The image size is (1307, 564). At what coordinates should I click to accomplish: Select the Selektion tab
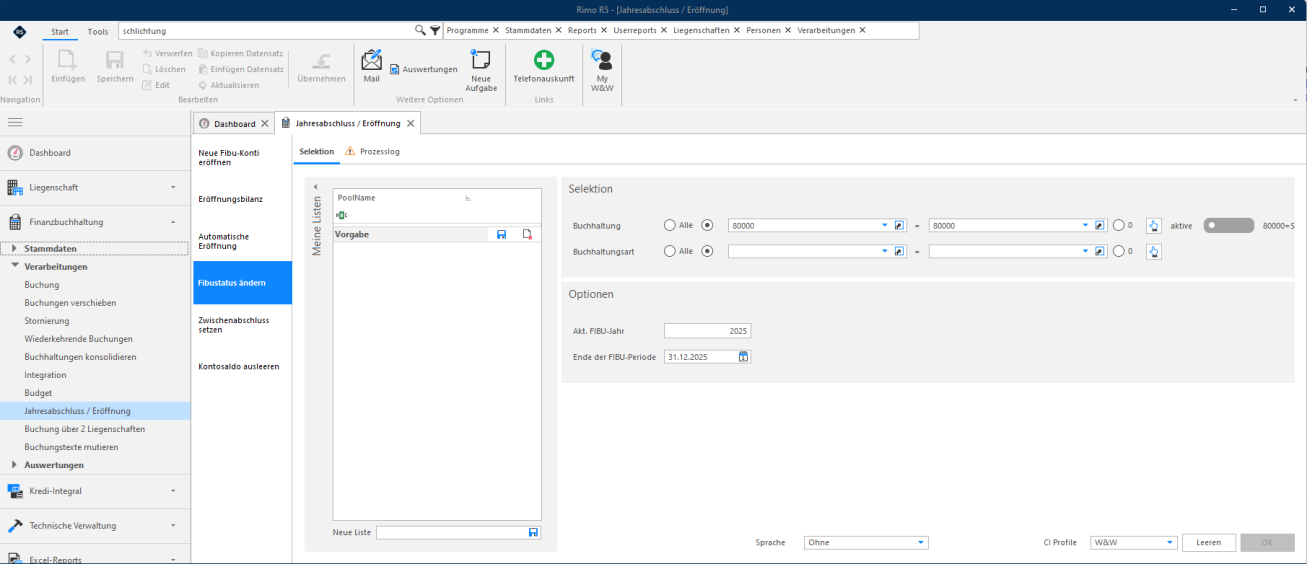tap(316, 151)
